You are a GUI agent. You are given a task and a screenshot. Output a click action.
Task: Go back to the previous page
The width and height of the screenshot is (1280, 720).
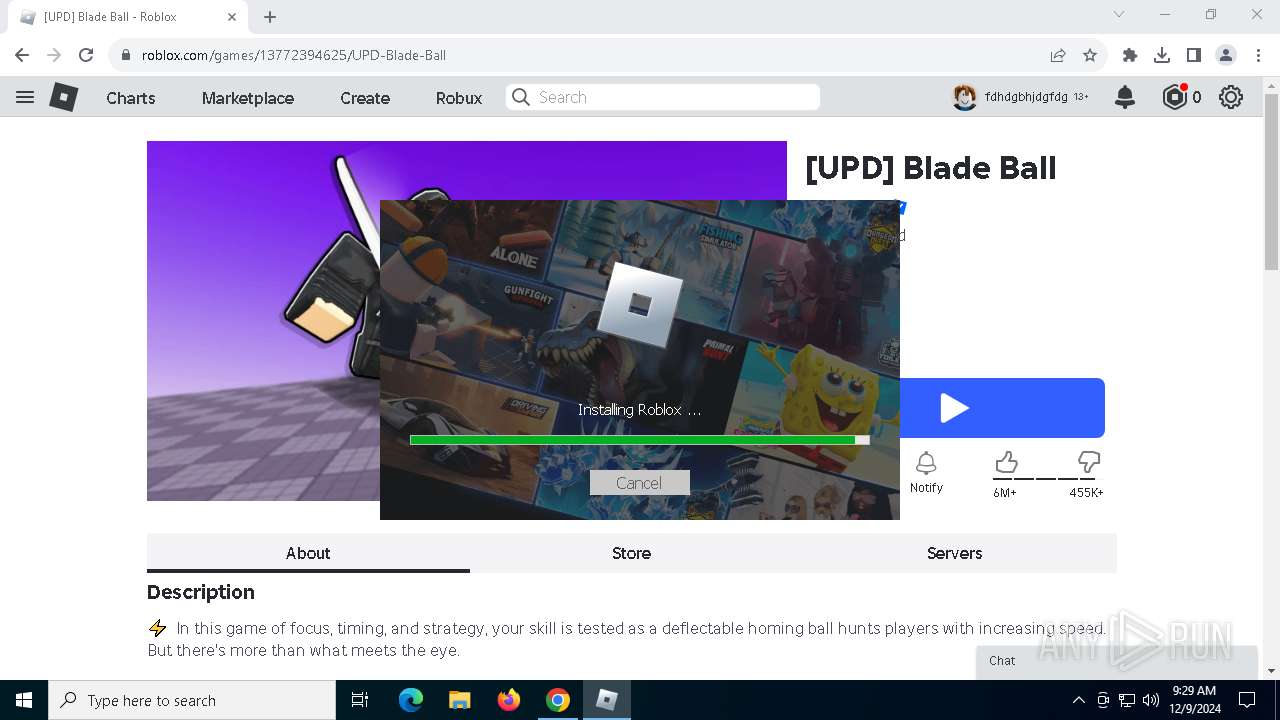coord(22,55)
